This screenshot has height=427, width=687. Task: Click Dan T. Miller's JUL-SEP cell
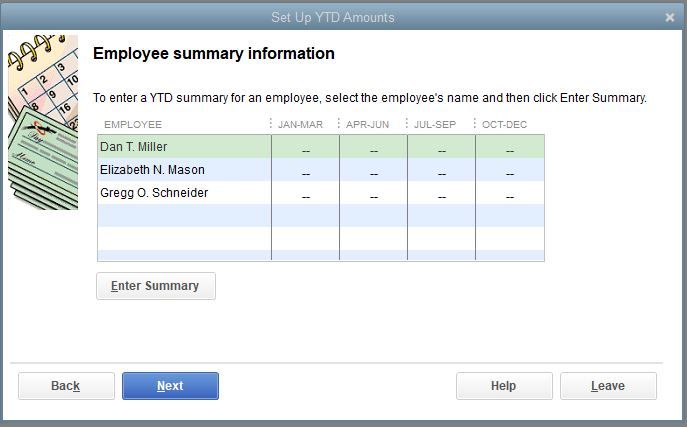(x=441, y=148)
